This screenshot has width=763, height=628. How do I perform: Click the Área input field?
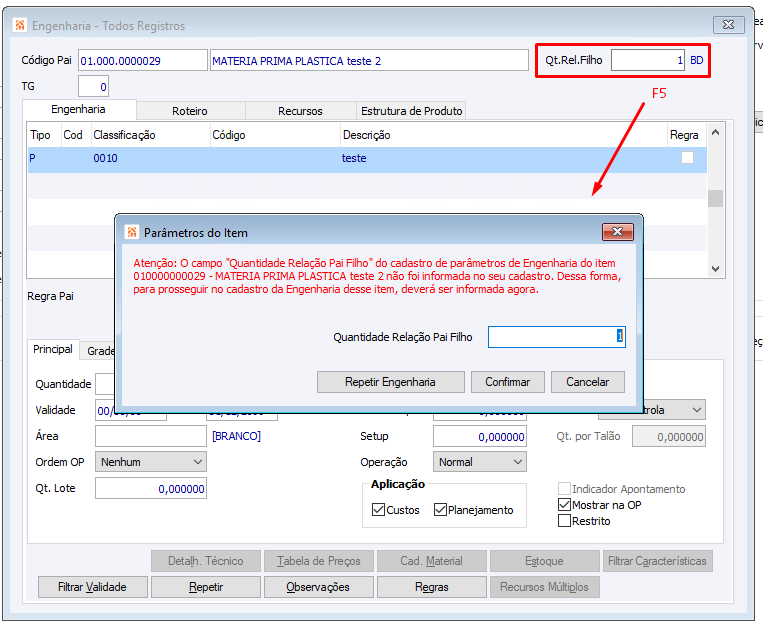(151, 436)
